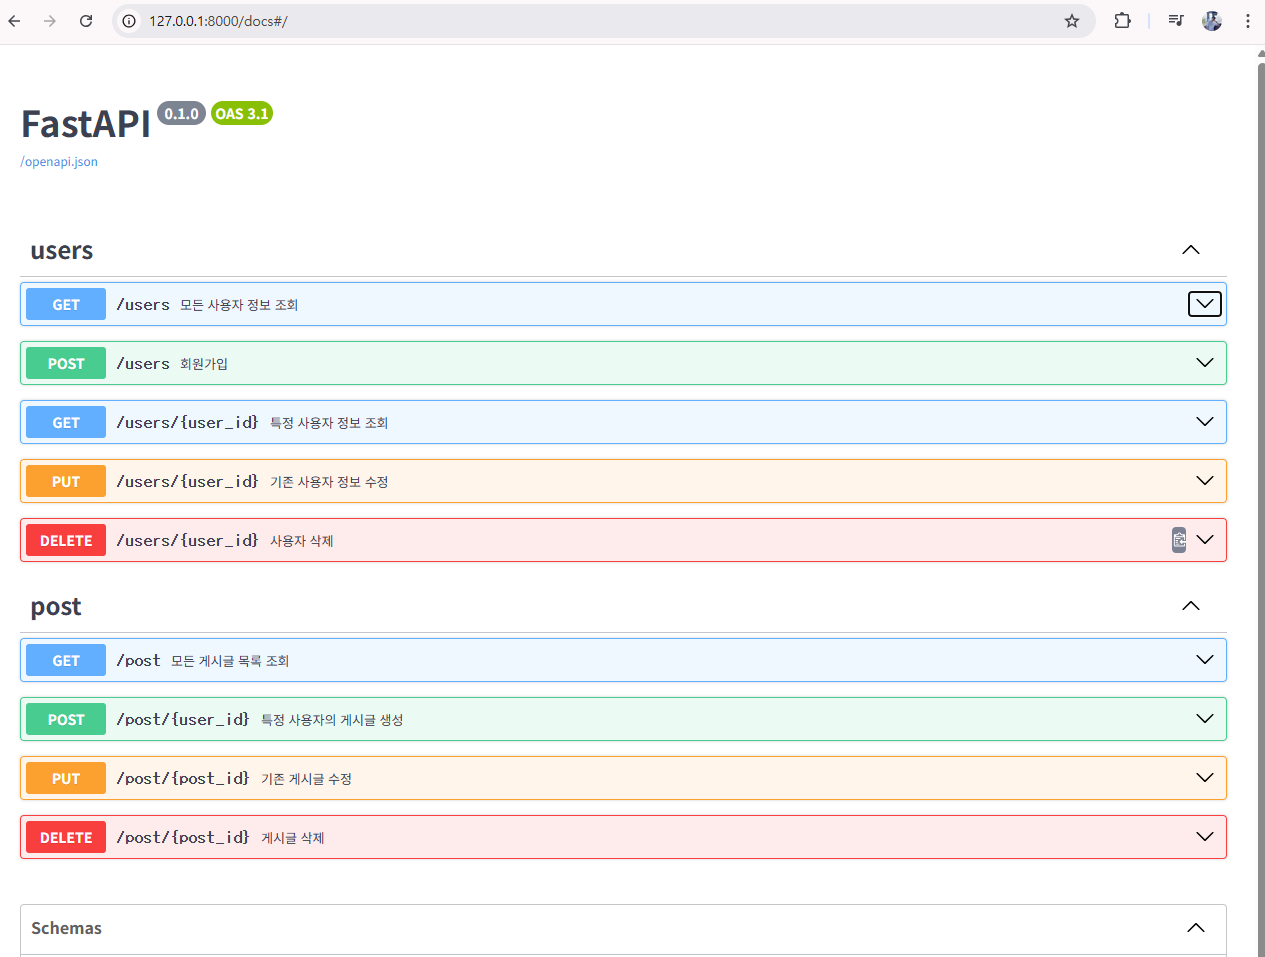Expand PUT /users/{user_id} chevron
The height and width of the screenshot is (957, 1265).
(1205, 481)
